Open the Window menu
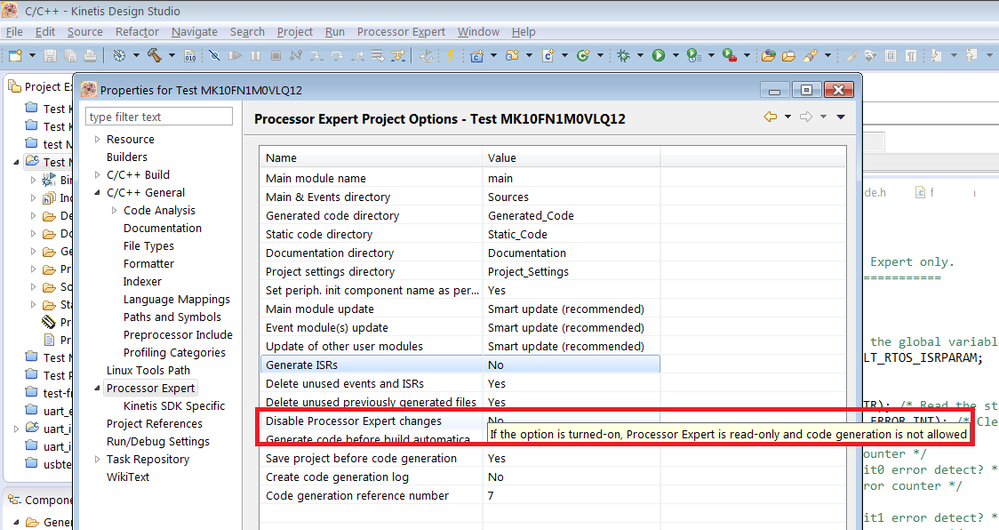The height and width of the screenshot is (530, 999). point(478,32)
